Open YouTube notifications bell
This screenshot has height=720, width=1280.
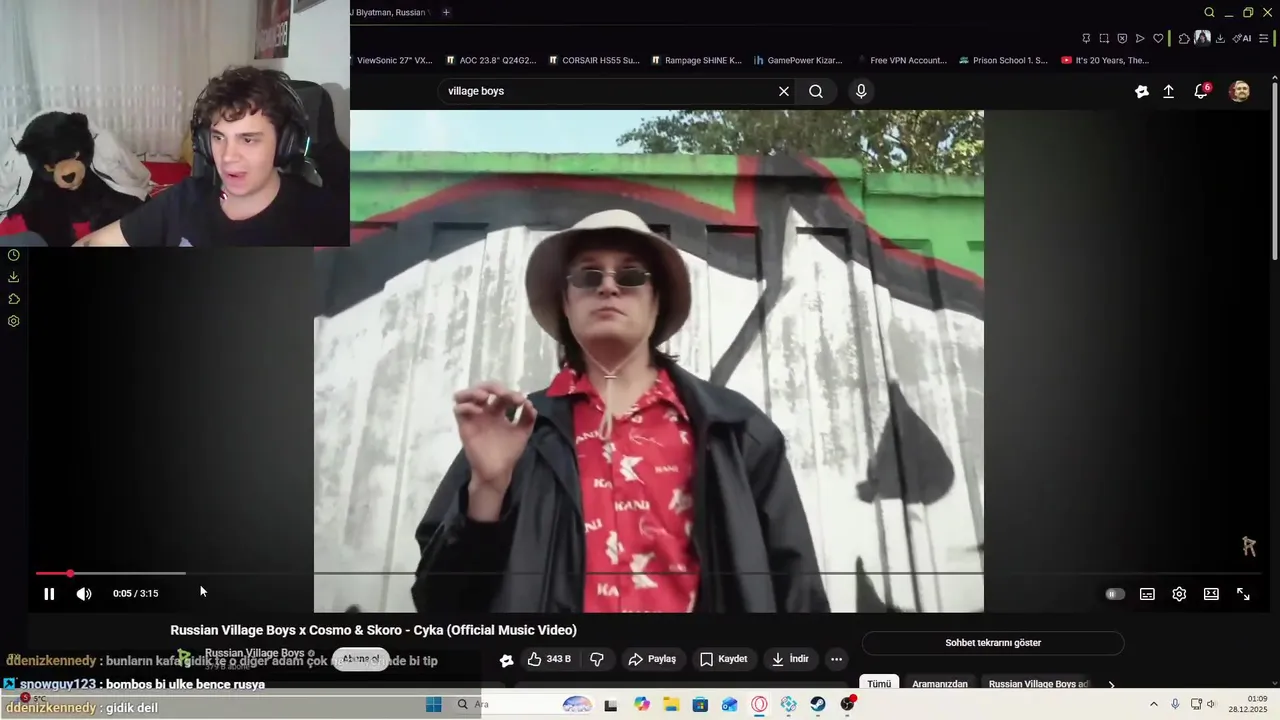(1201, 91)
